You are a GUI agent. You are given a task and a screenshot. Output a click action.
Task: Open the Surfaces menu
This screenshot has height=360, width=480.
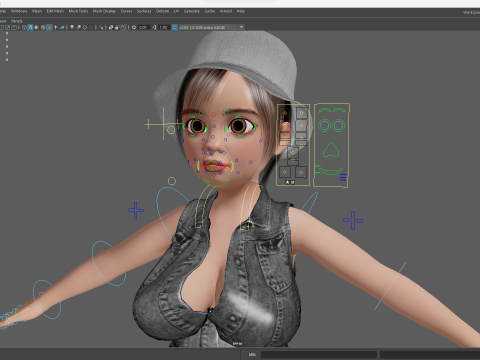144,11
